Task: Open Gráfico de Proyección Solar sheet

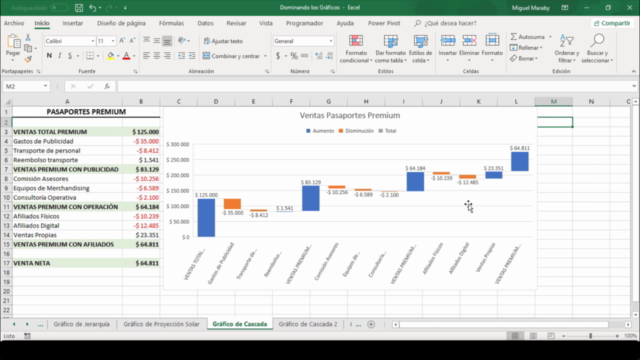Action: [x=162, y=324]
